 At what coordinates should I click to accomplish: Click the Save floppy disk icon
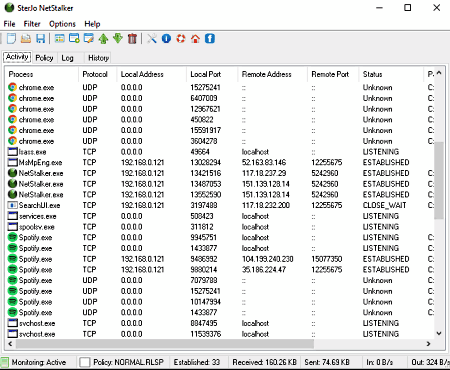tap(40, 39)
